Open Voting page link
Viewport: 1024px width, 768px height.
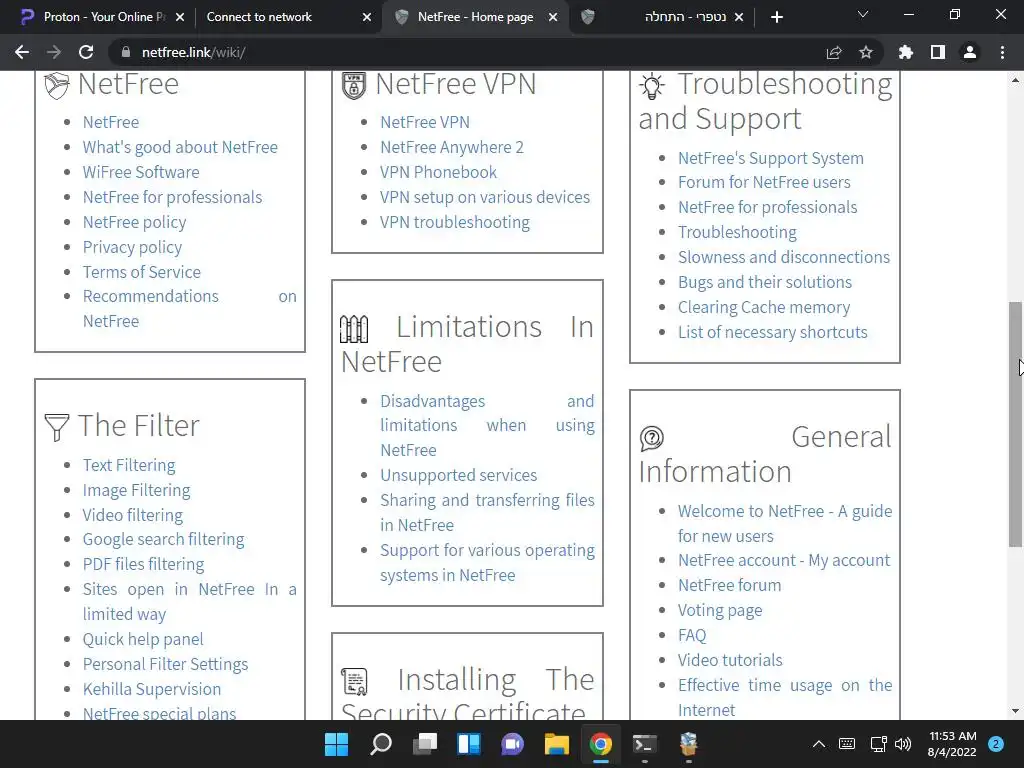click(720, 610)
